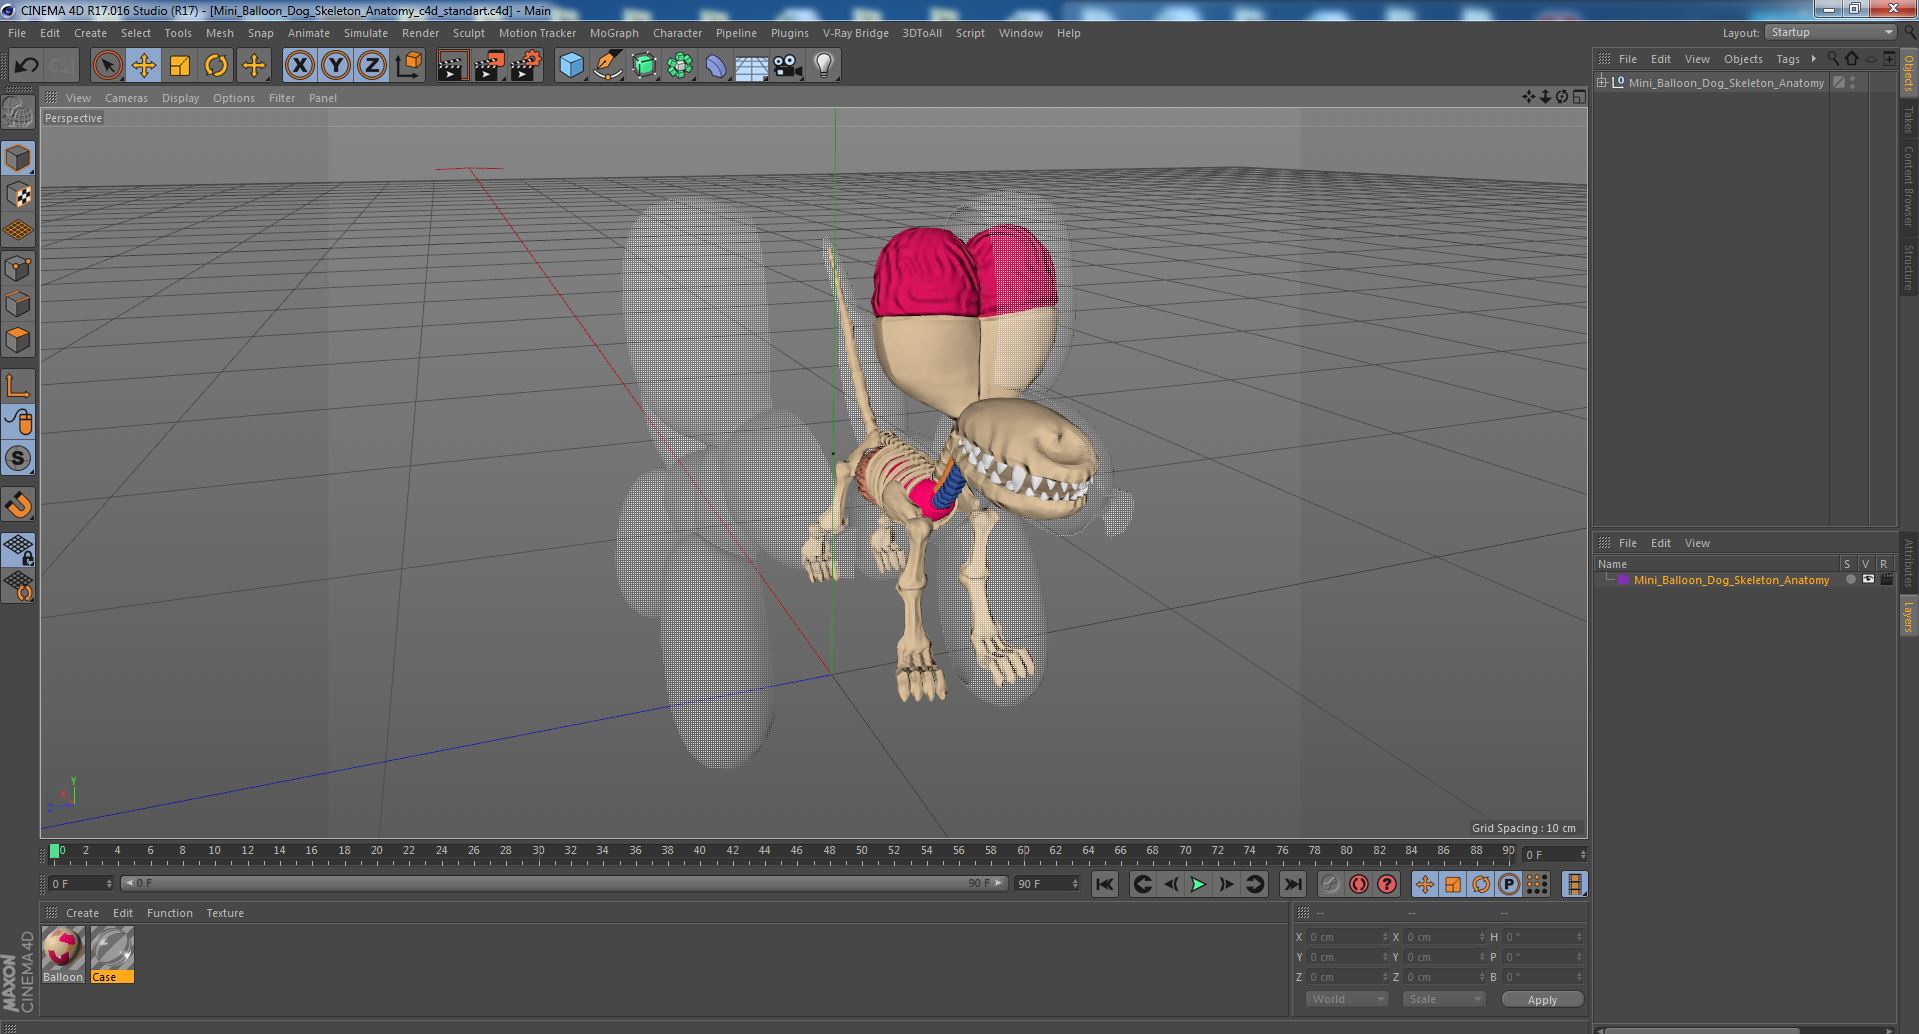This screenshot has height=1034, width=1919.
Task: Toggle Autokeying button
Action: point(1358,884)
